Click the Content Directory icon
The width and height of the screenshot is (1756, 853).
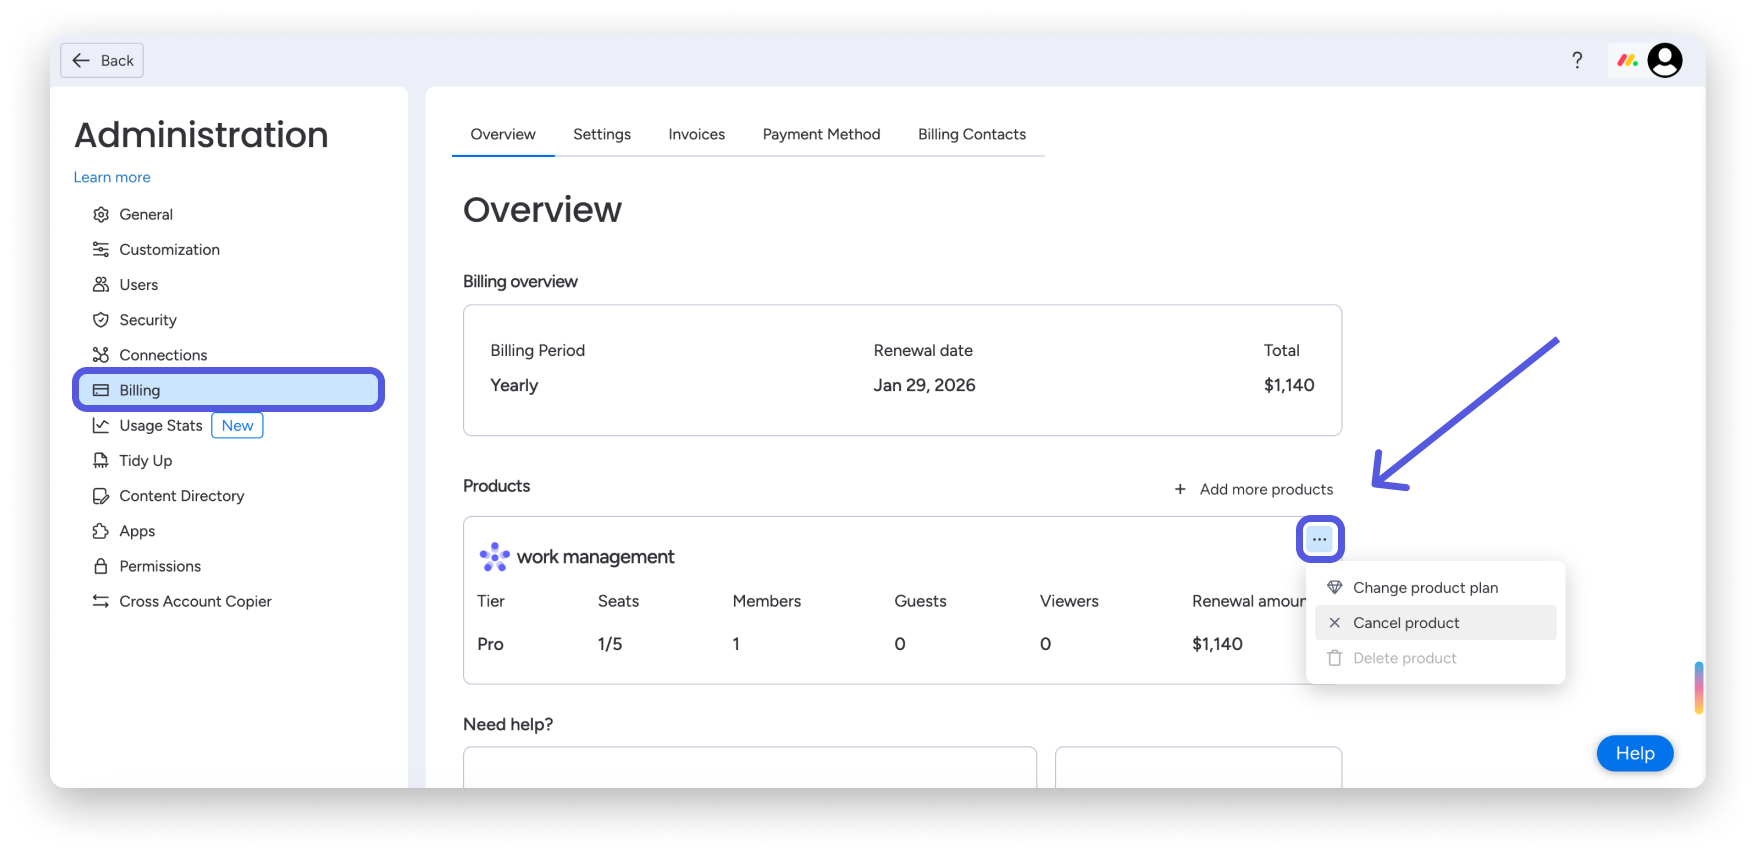click(101, 496)
